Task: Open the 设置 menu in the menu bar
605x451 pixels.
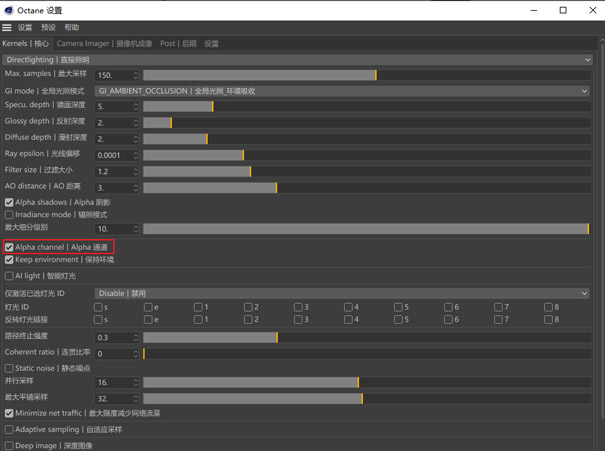Action: point(25,27)
